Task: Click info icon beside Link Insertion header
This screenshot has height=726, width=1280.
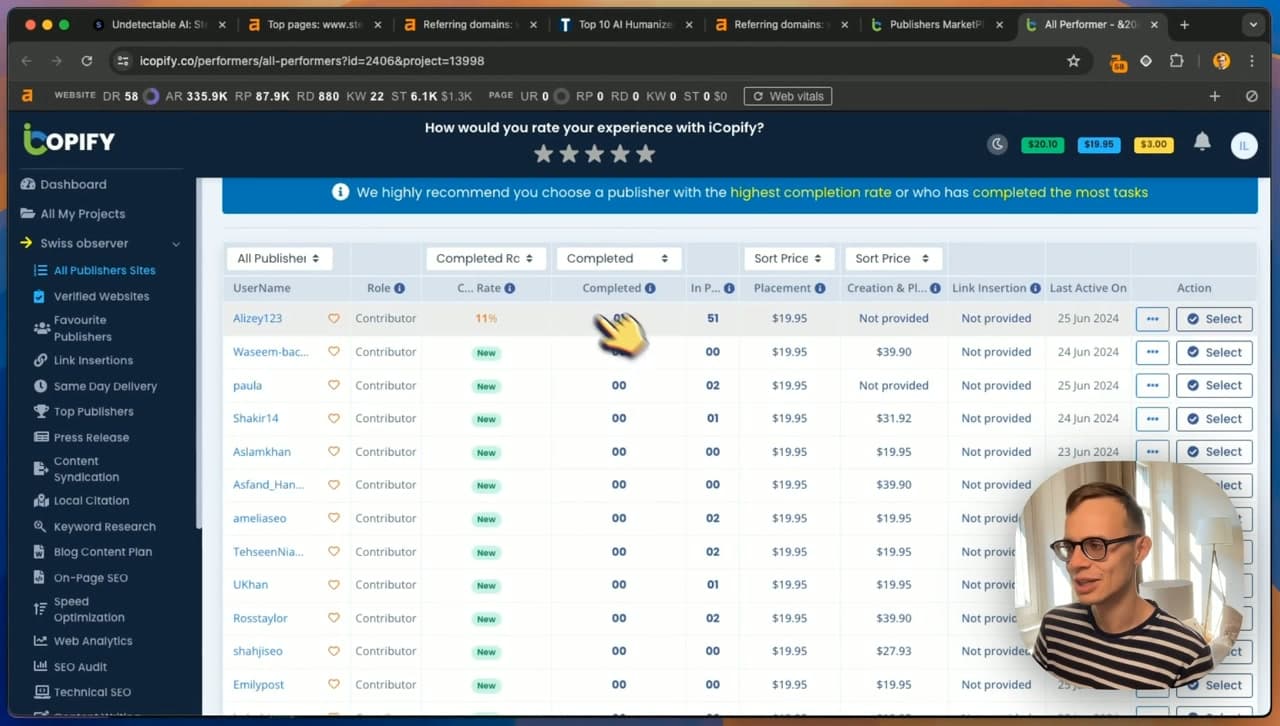Action: coord(1035,288)
